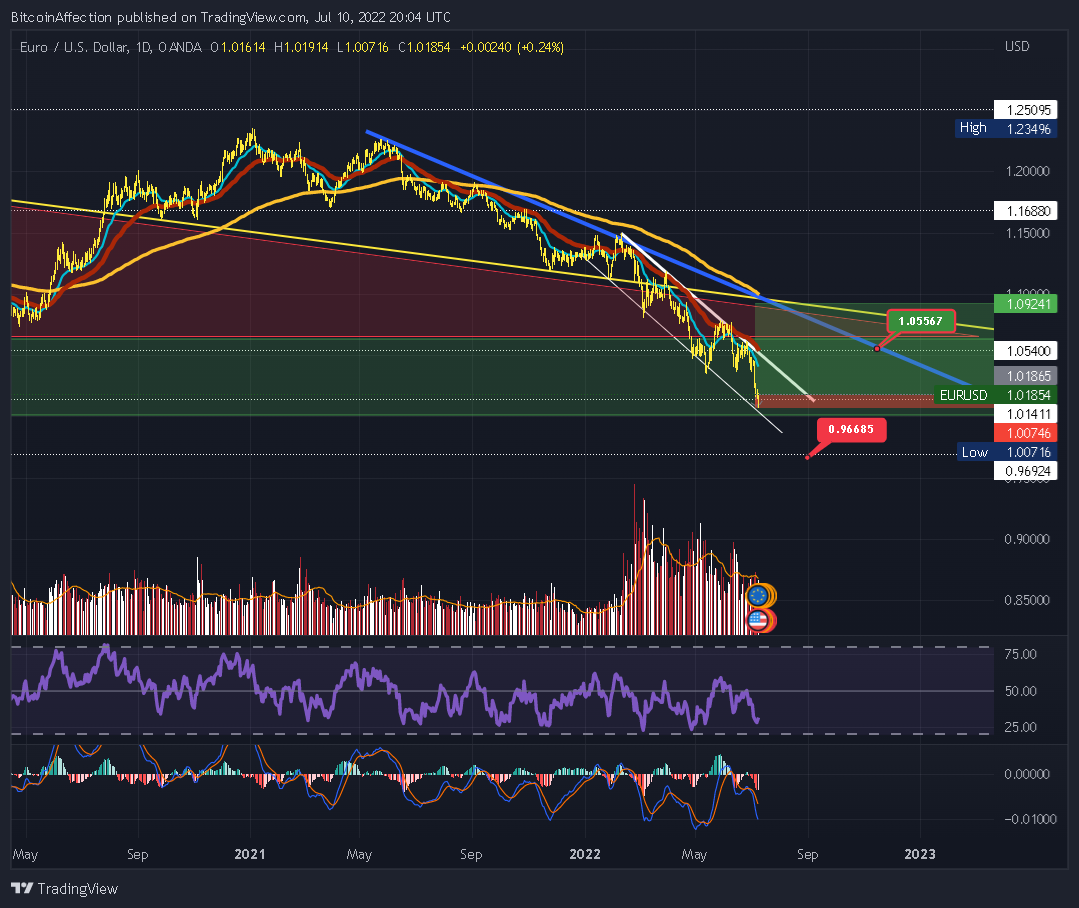Select the green 1.05567 price callout
This screenshot has width=1079, height=908.
[x=920, y=321]
